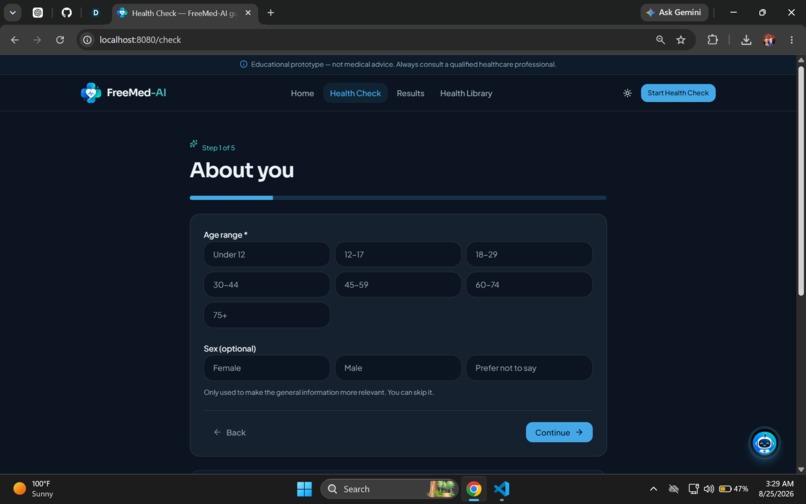Click the network tray icon
806x504 pixels.
693,489
